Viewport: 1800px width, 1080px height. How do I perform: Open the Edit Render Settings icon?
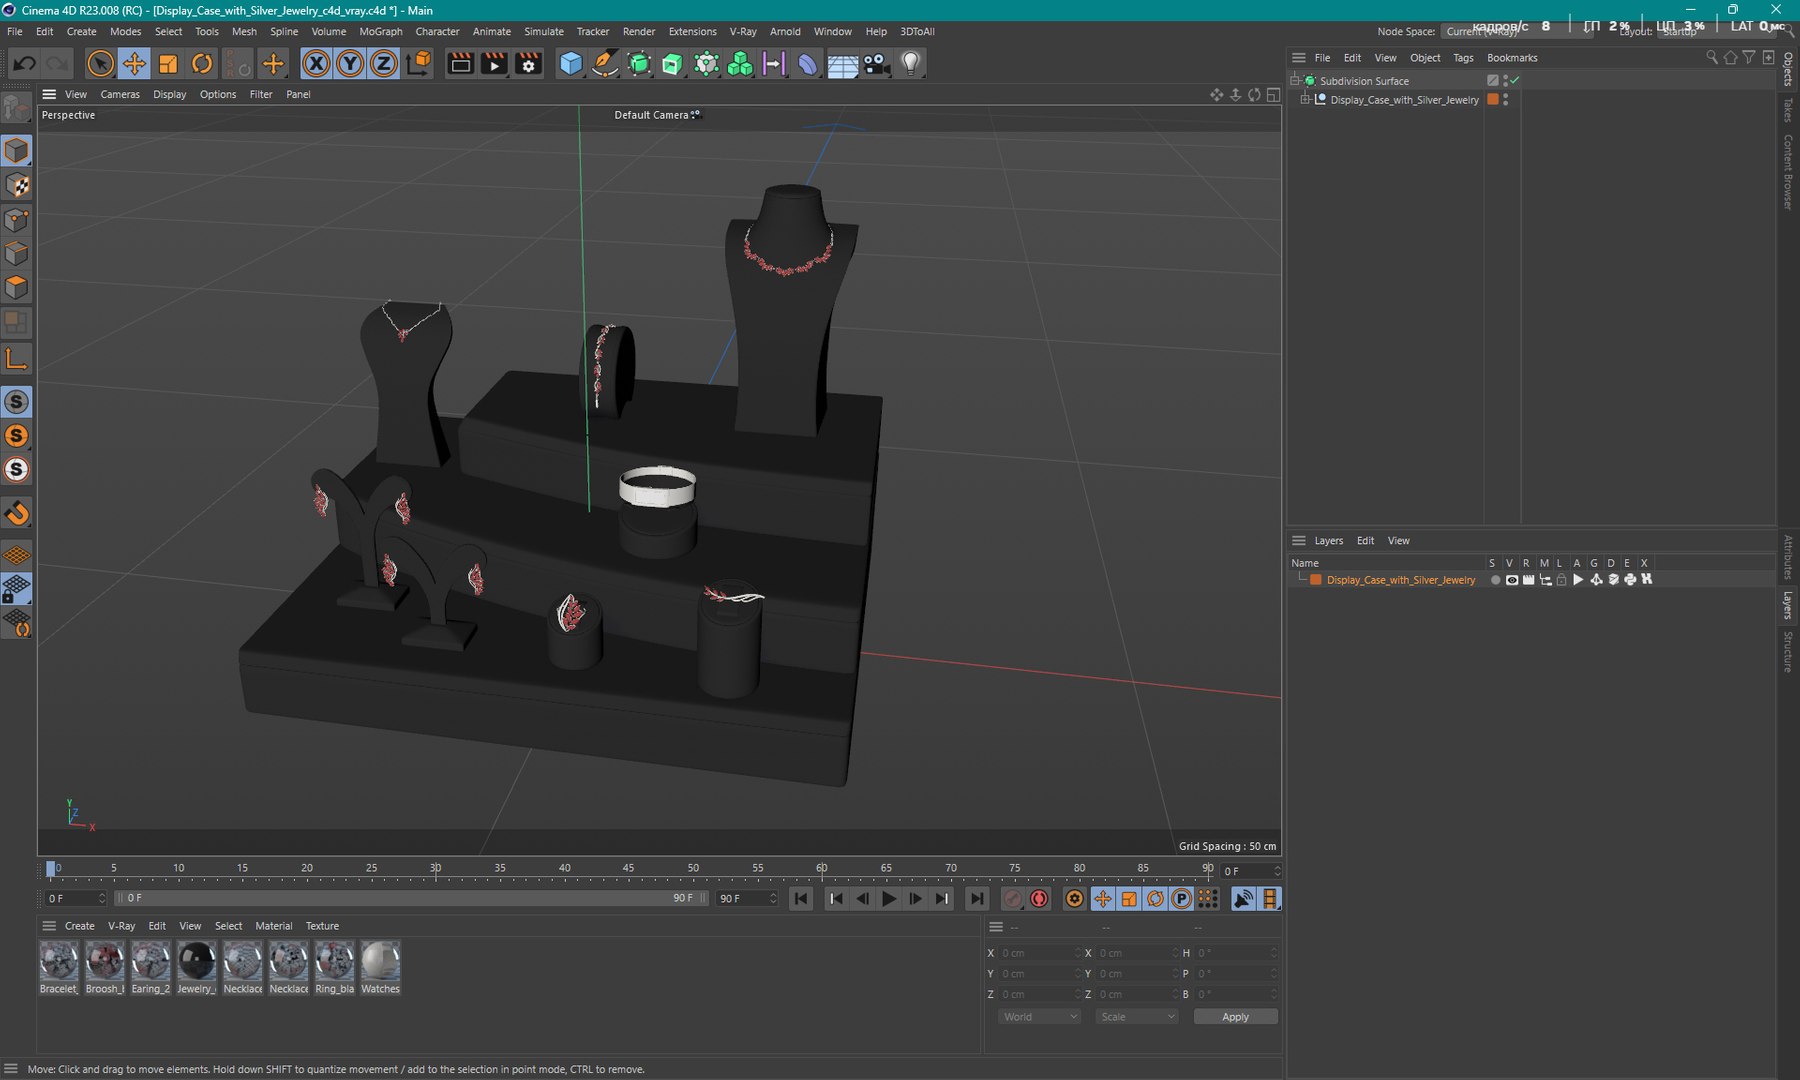coord(528,64)
